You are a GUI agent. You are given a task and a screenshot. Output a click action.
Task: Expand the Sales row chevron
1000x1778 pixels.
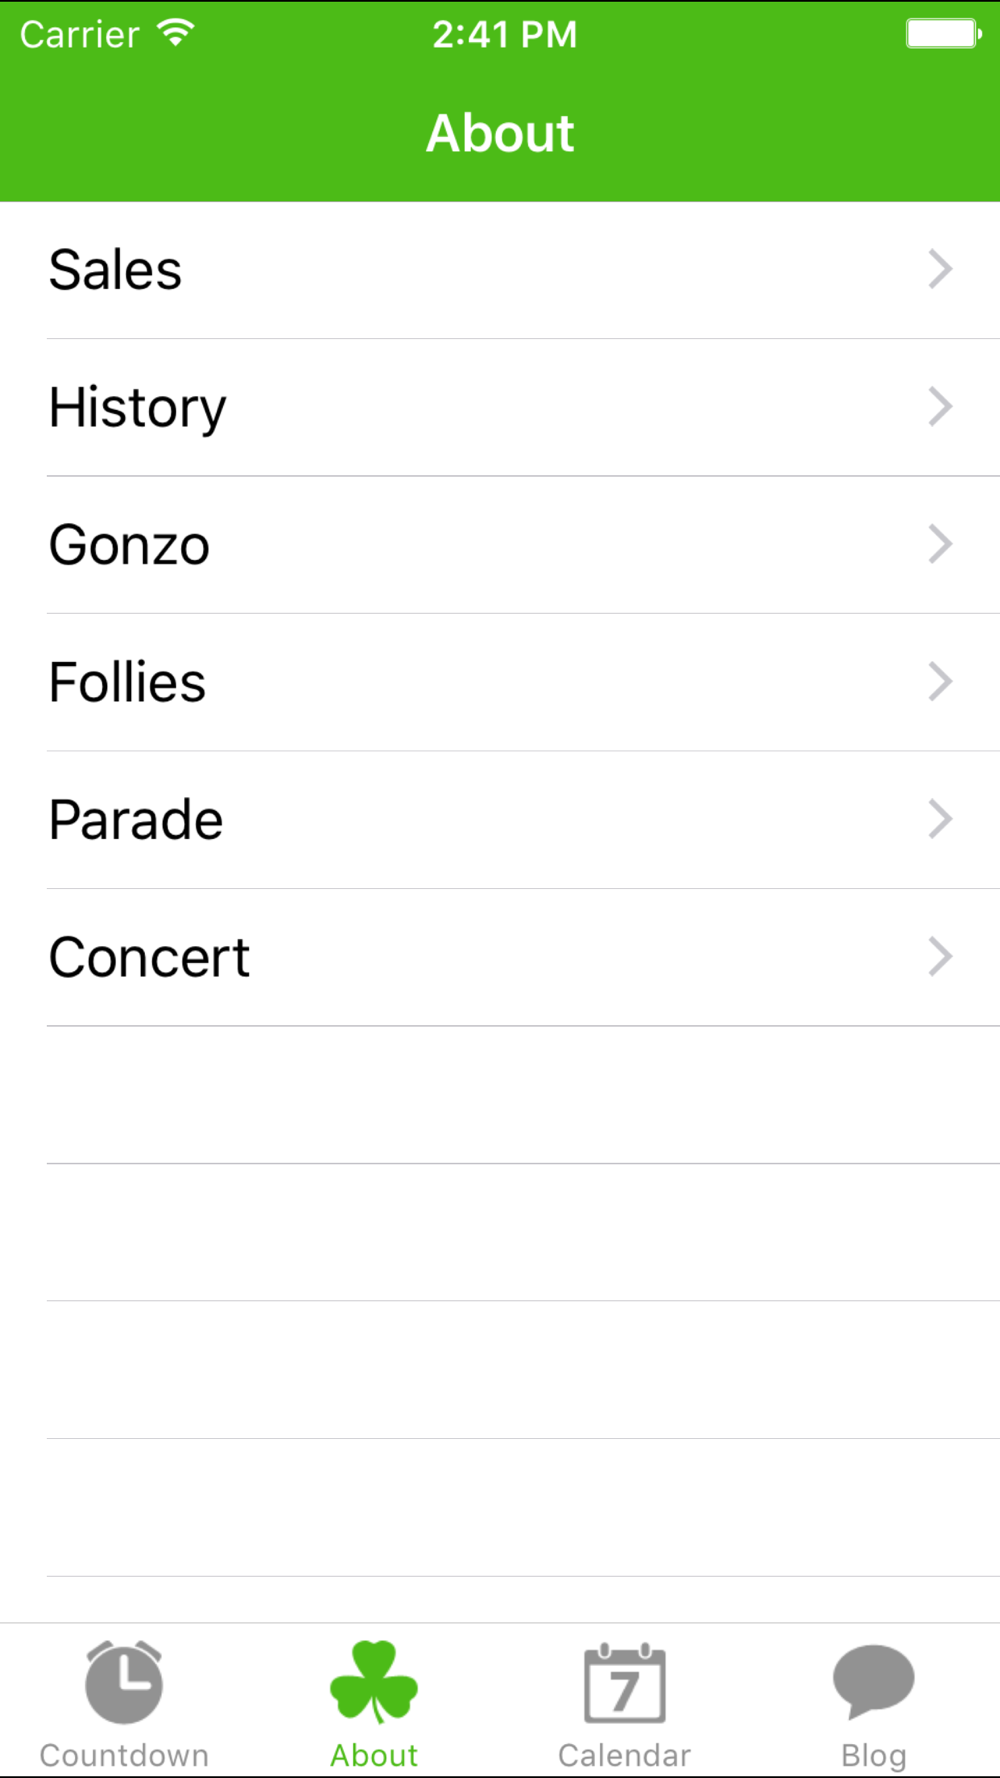(940, 269)
